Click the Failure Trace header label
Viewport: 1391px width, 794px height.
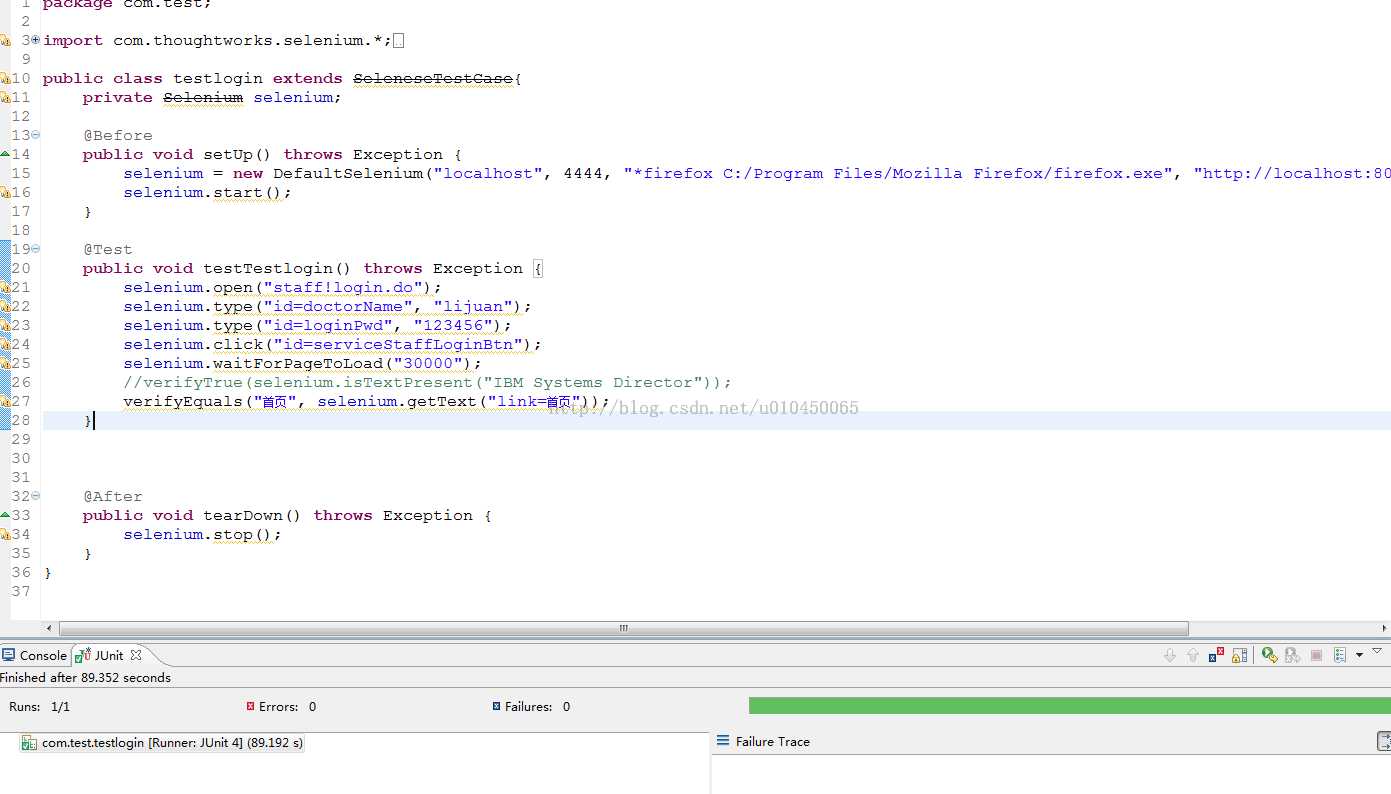point(772,741)
